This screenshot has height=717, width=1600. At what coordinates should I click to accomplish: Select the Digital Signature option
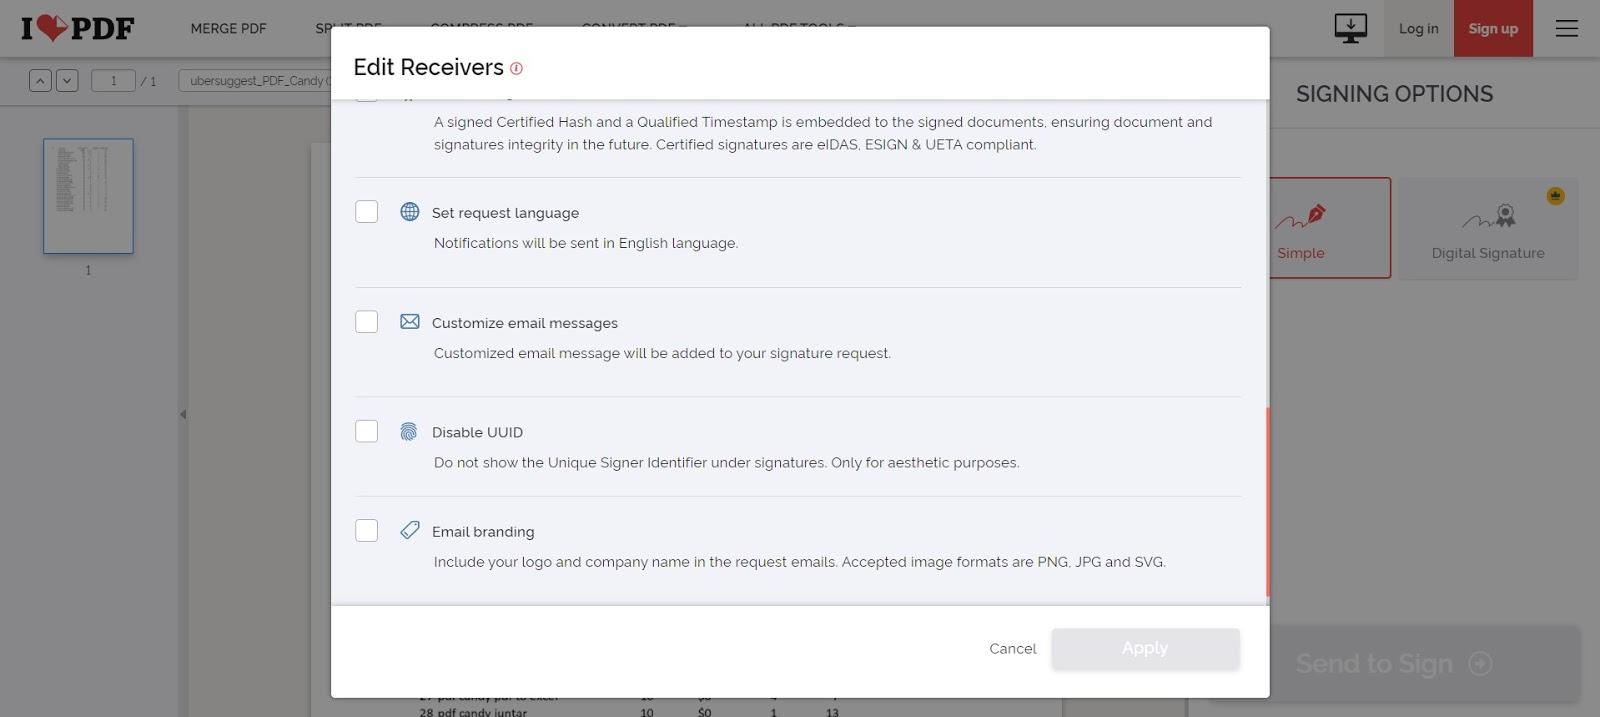coord(1488,228)
